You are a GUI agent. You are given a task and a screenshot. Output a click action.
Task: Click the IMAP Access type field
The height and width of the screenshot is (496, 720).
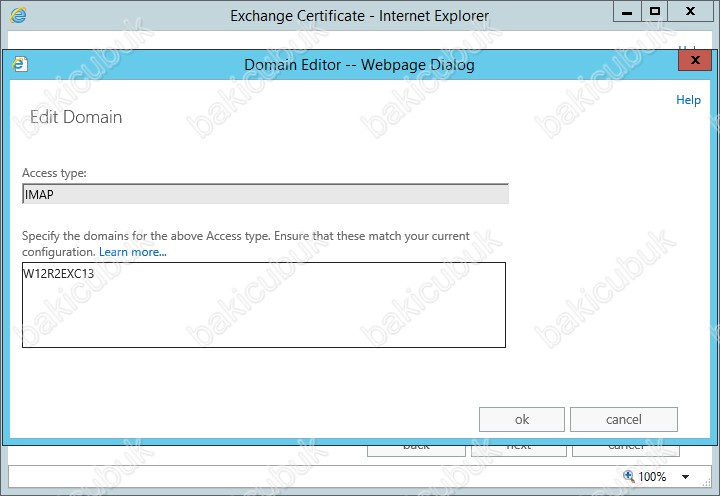pos(265,194)
